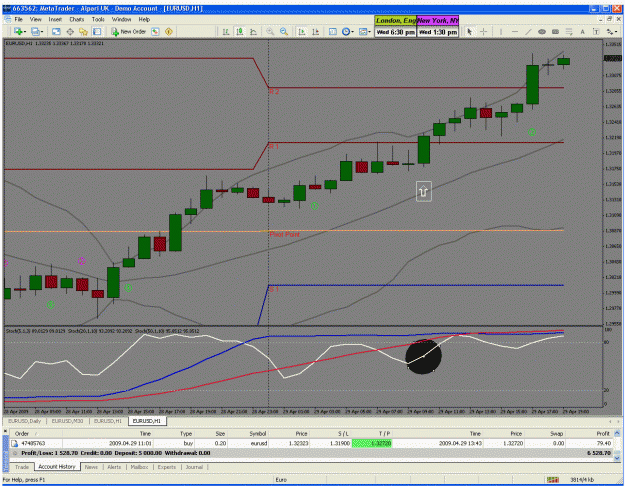This screenshot has width=625, height=486.
Task: Toggle the Market Watch window
Action: pos(56,31)
